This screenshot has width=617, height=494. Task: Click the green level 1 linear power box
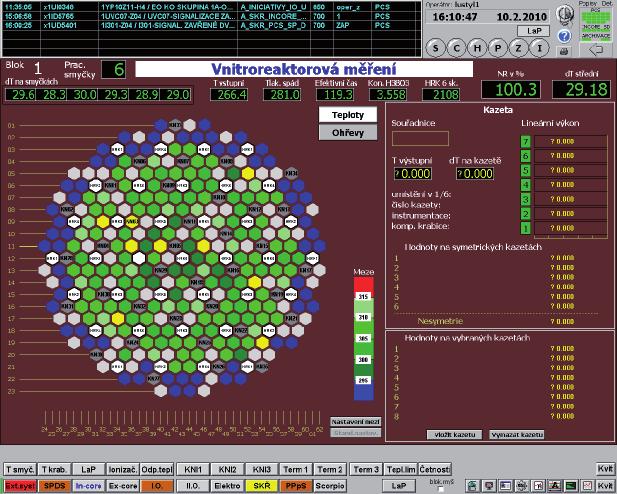click(x=525, y=228)
